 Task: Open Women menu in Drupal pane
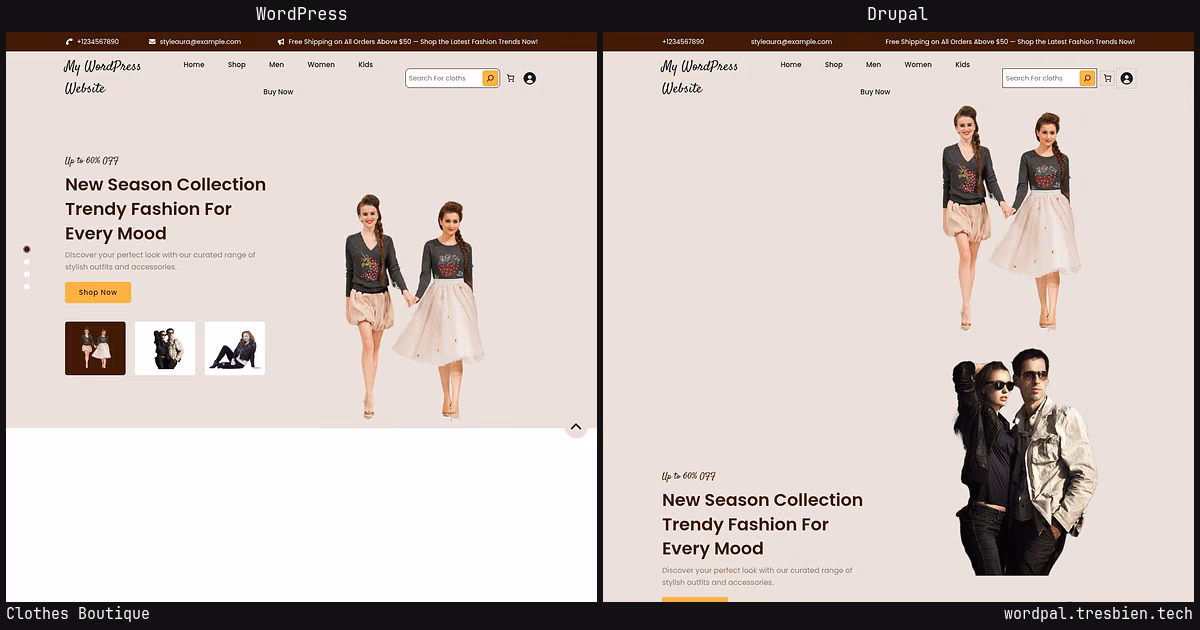point(918,65)
